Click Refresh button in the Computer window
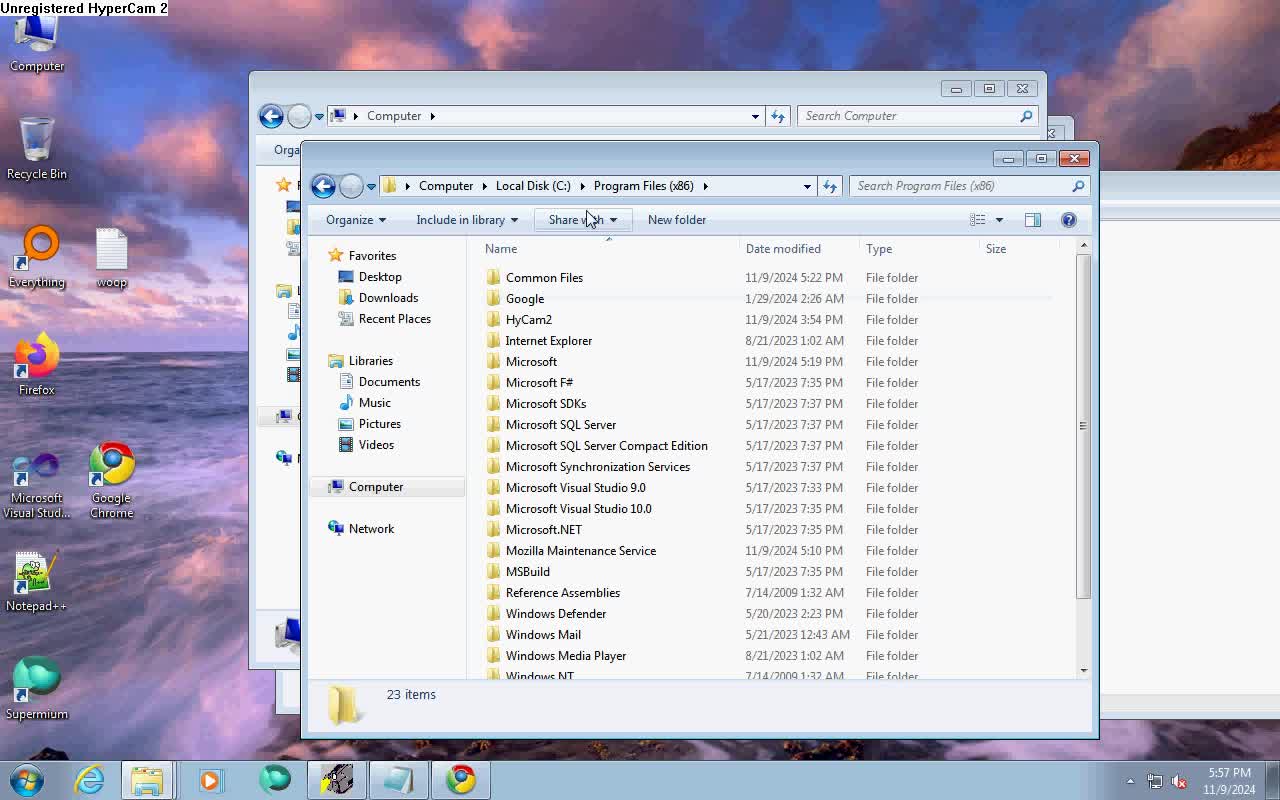This screenshot has width=1280, height=800. (x=777, y=116)
